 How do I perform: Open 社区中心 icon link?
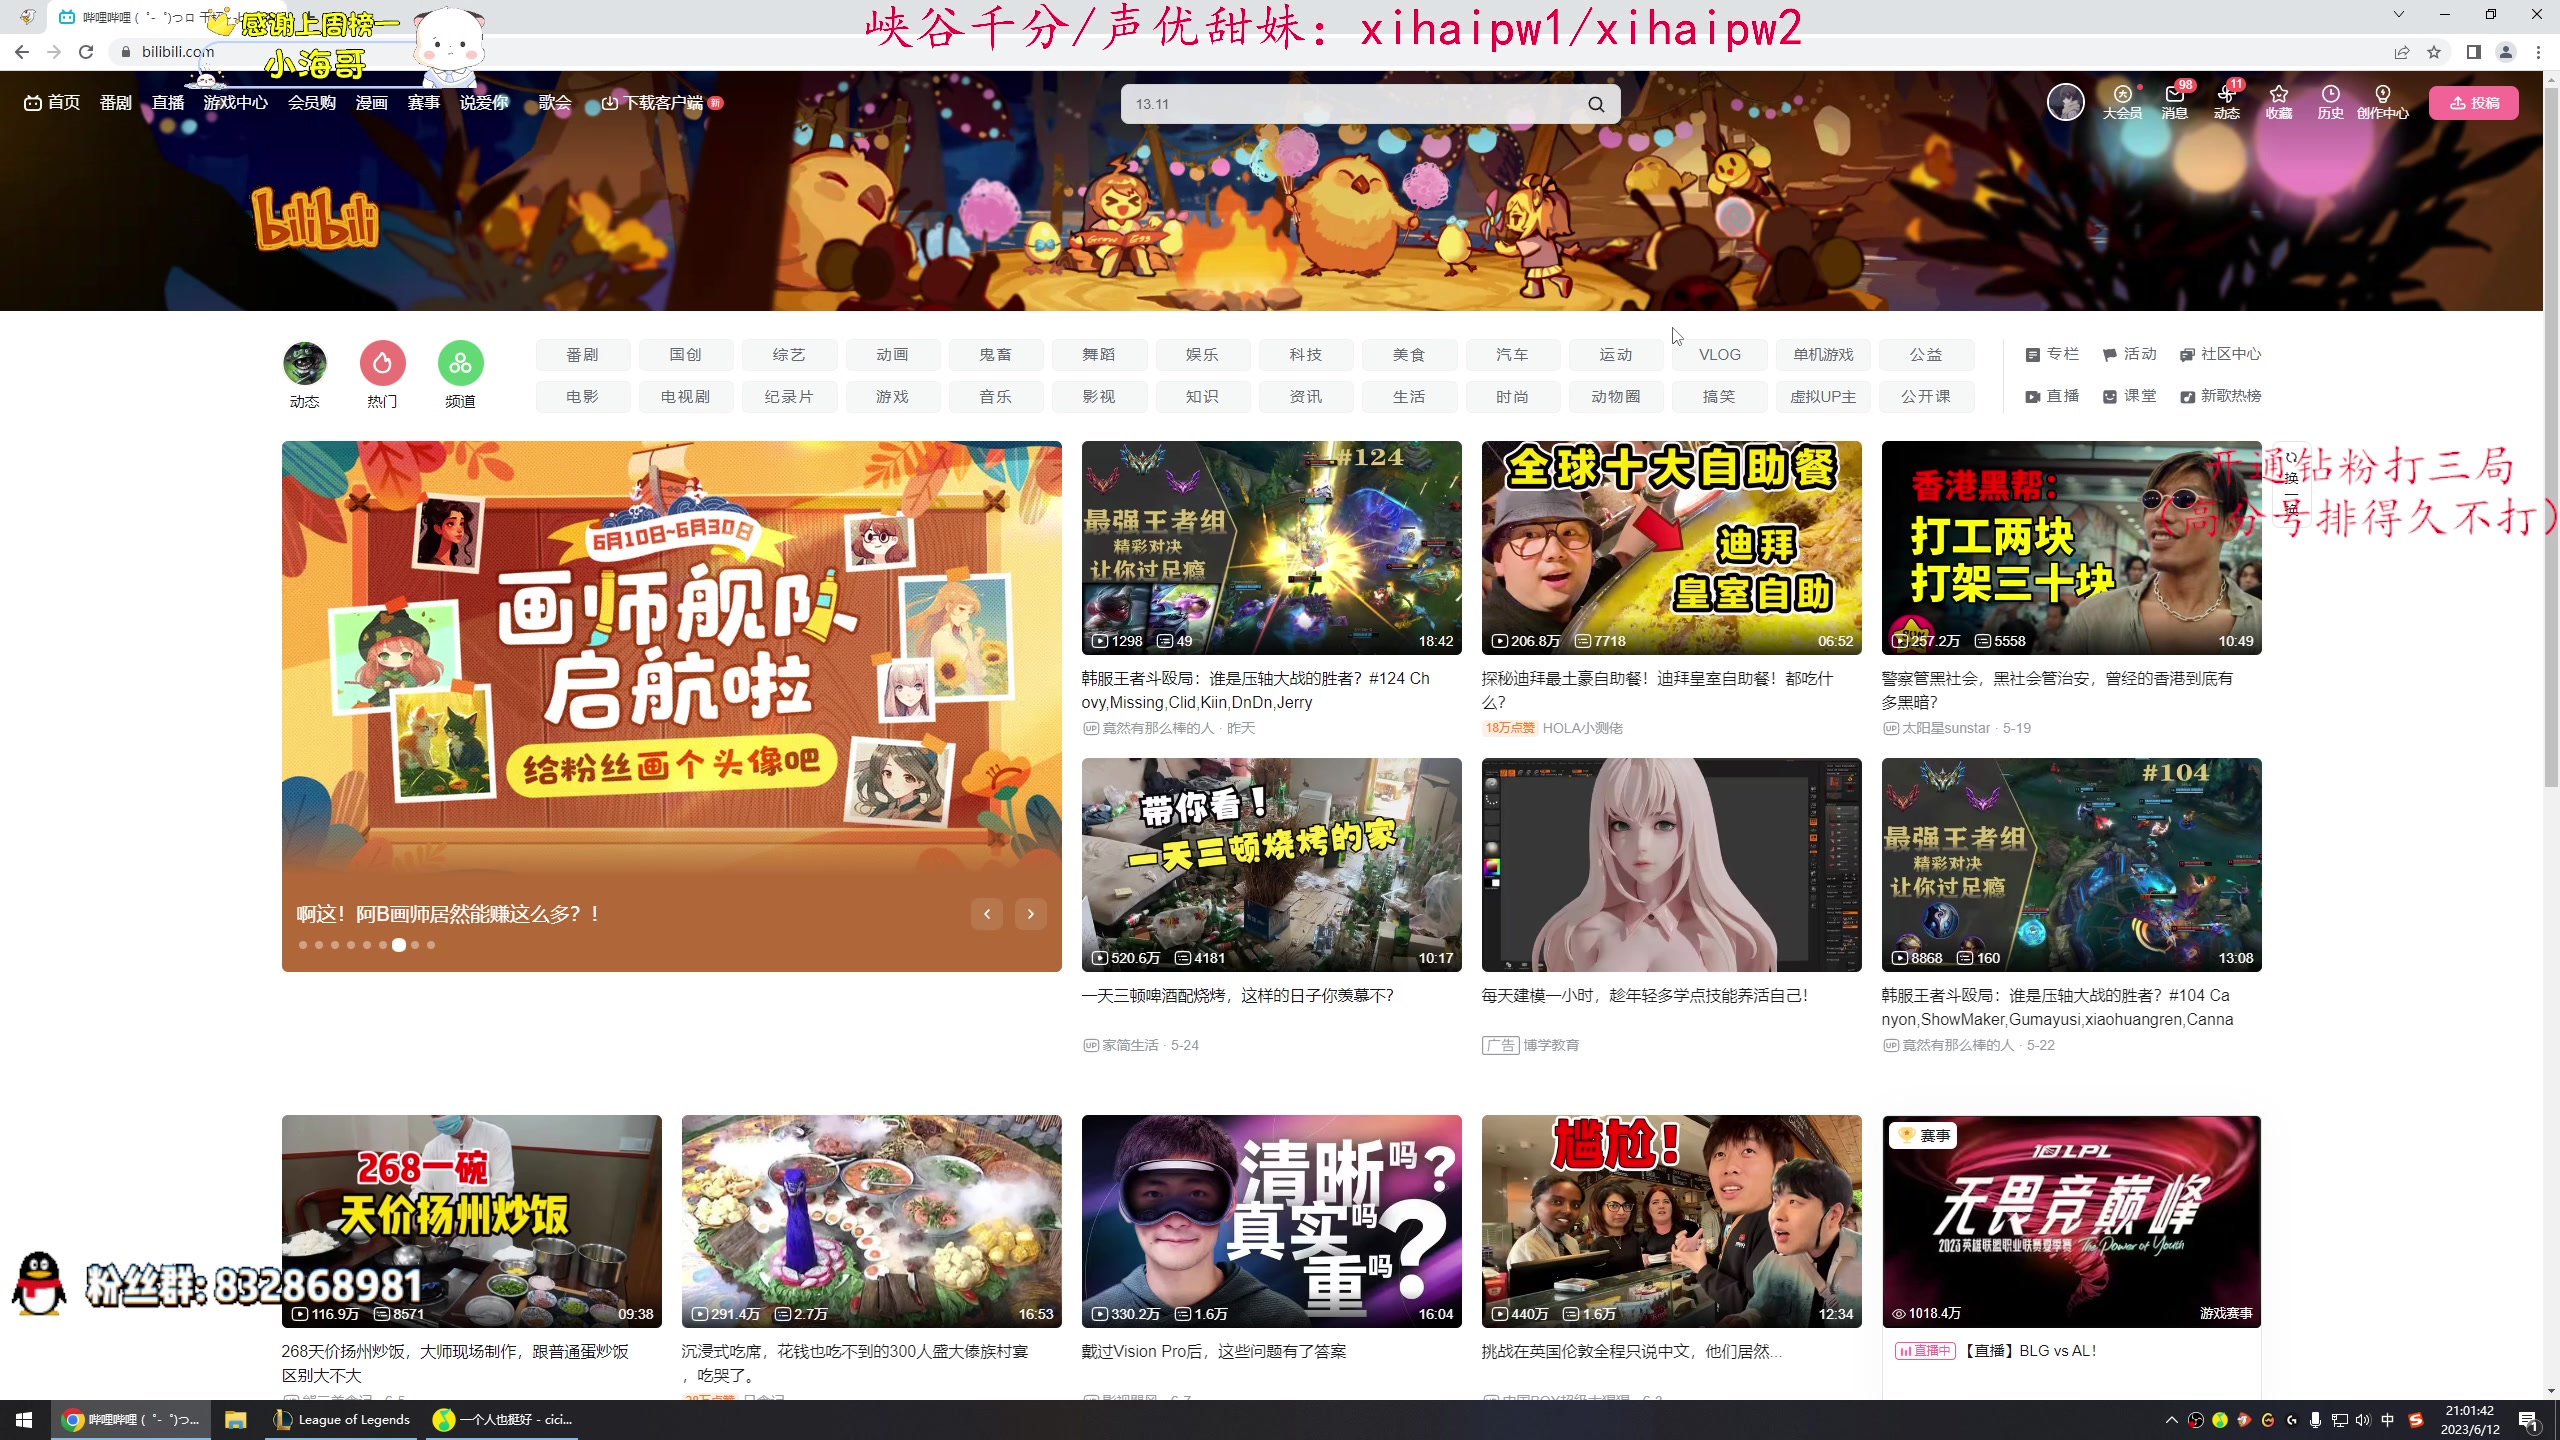[x=2221, y=354]
